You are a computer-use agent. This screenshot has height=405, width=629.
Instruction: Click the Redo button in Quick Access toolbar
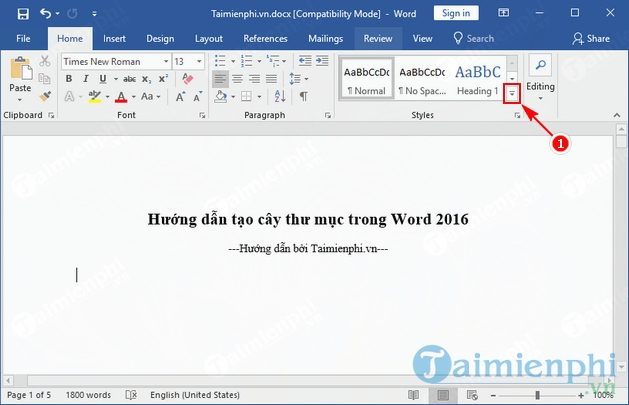72,14
